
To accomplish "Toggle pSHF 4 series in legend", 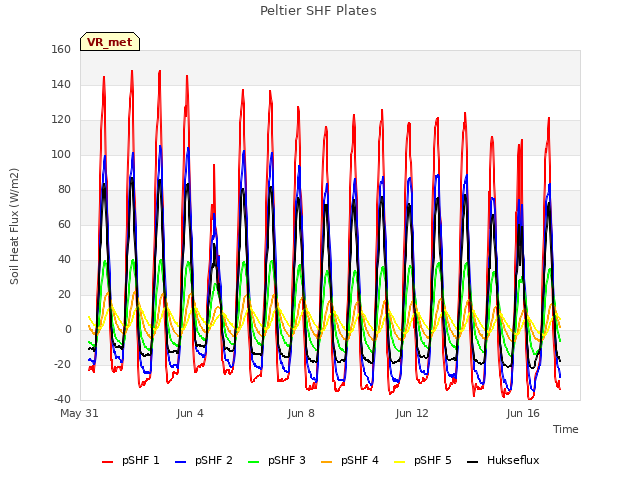I will click(x=350, y=461).
